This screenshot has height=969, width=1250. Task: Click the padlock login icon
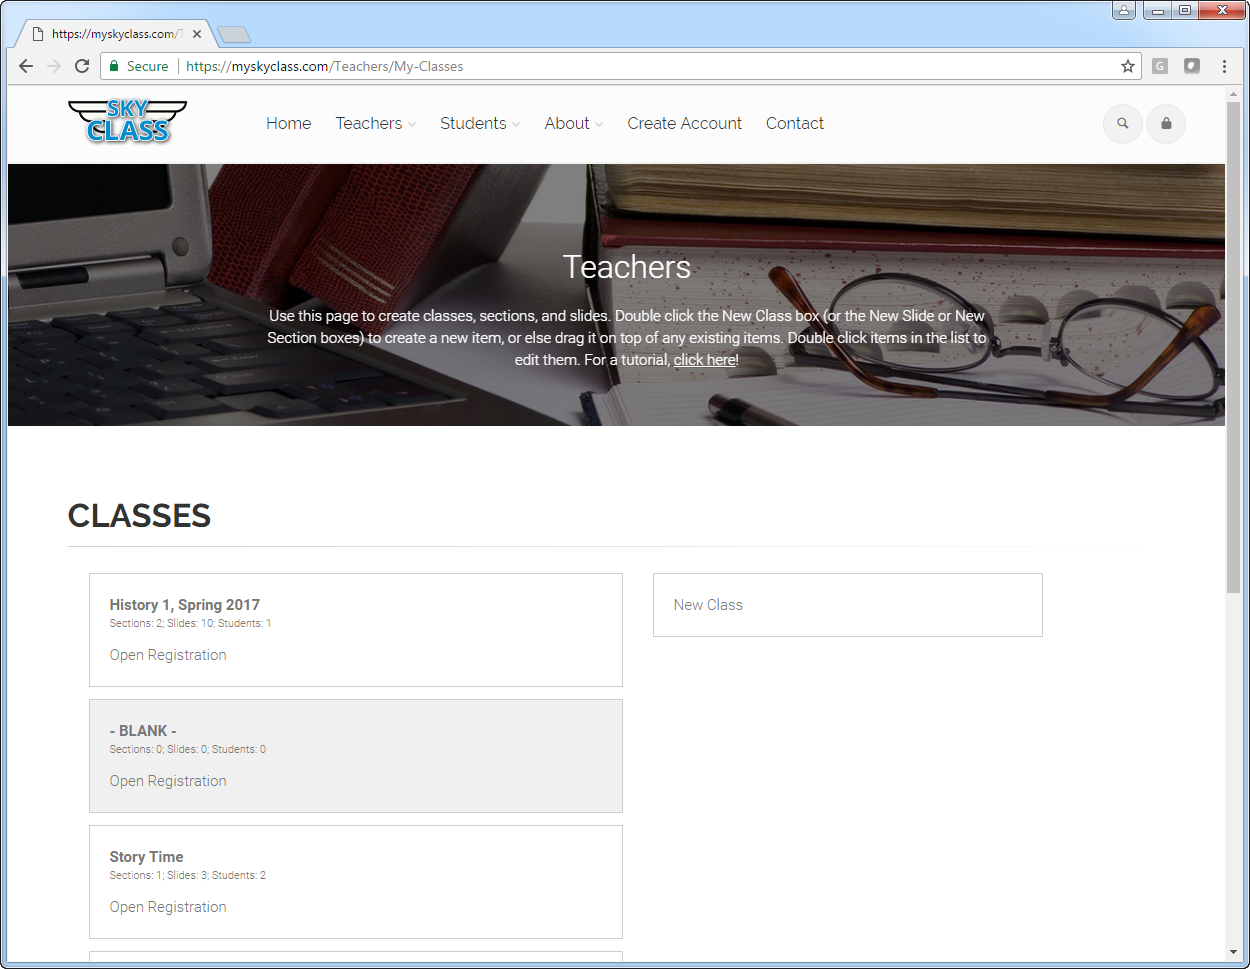pos(1166,124)
